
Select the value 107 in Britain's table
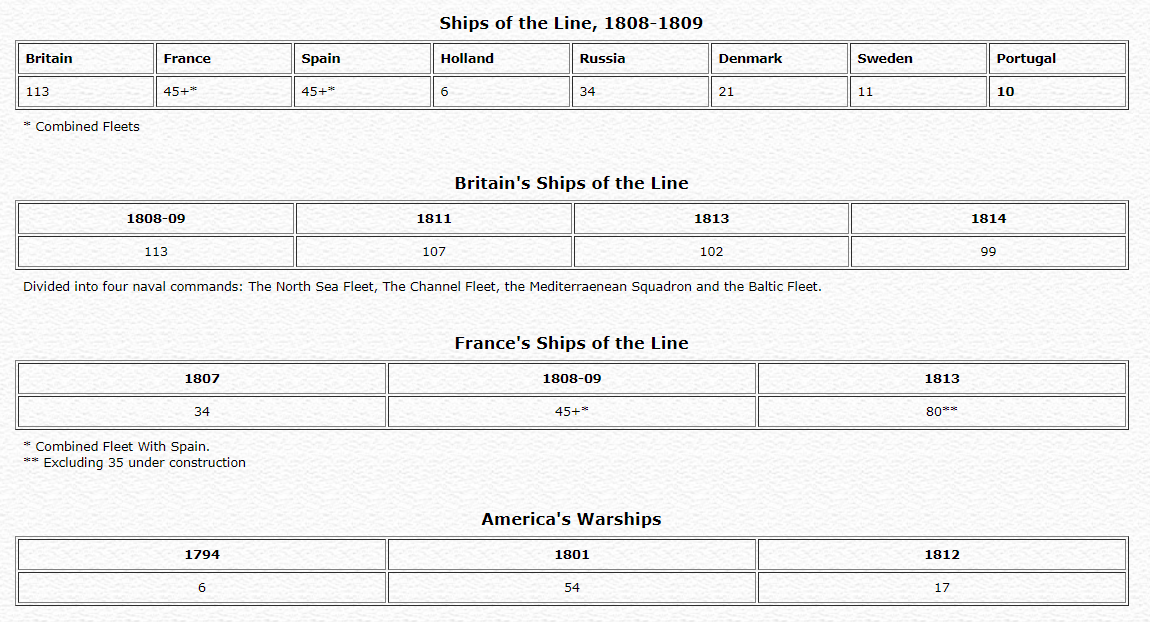coord(434,252)
